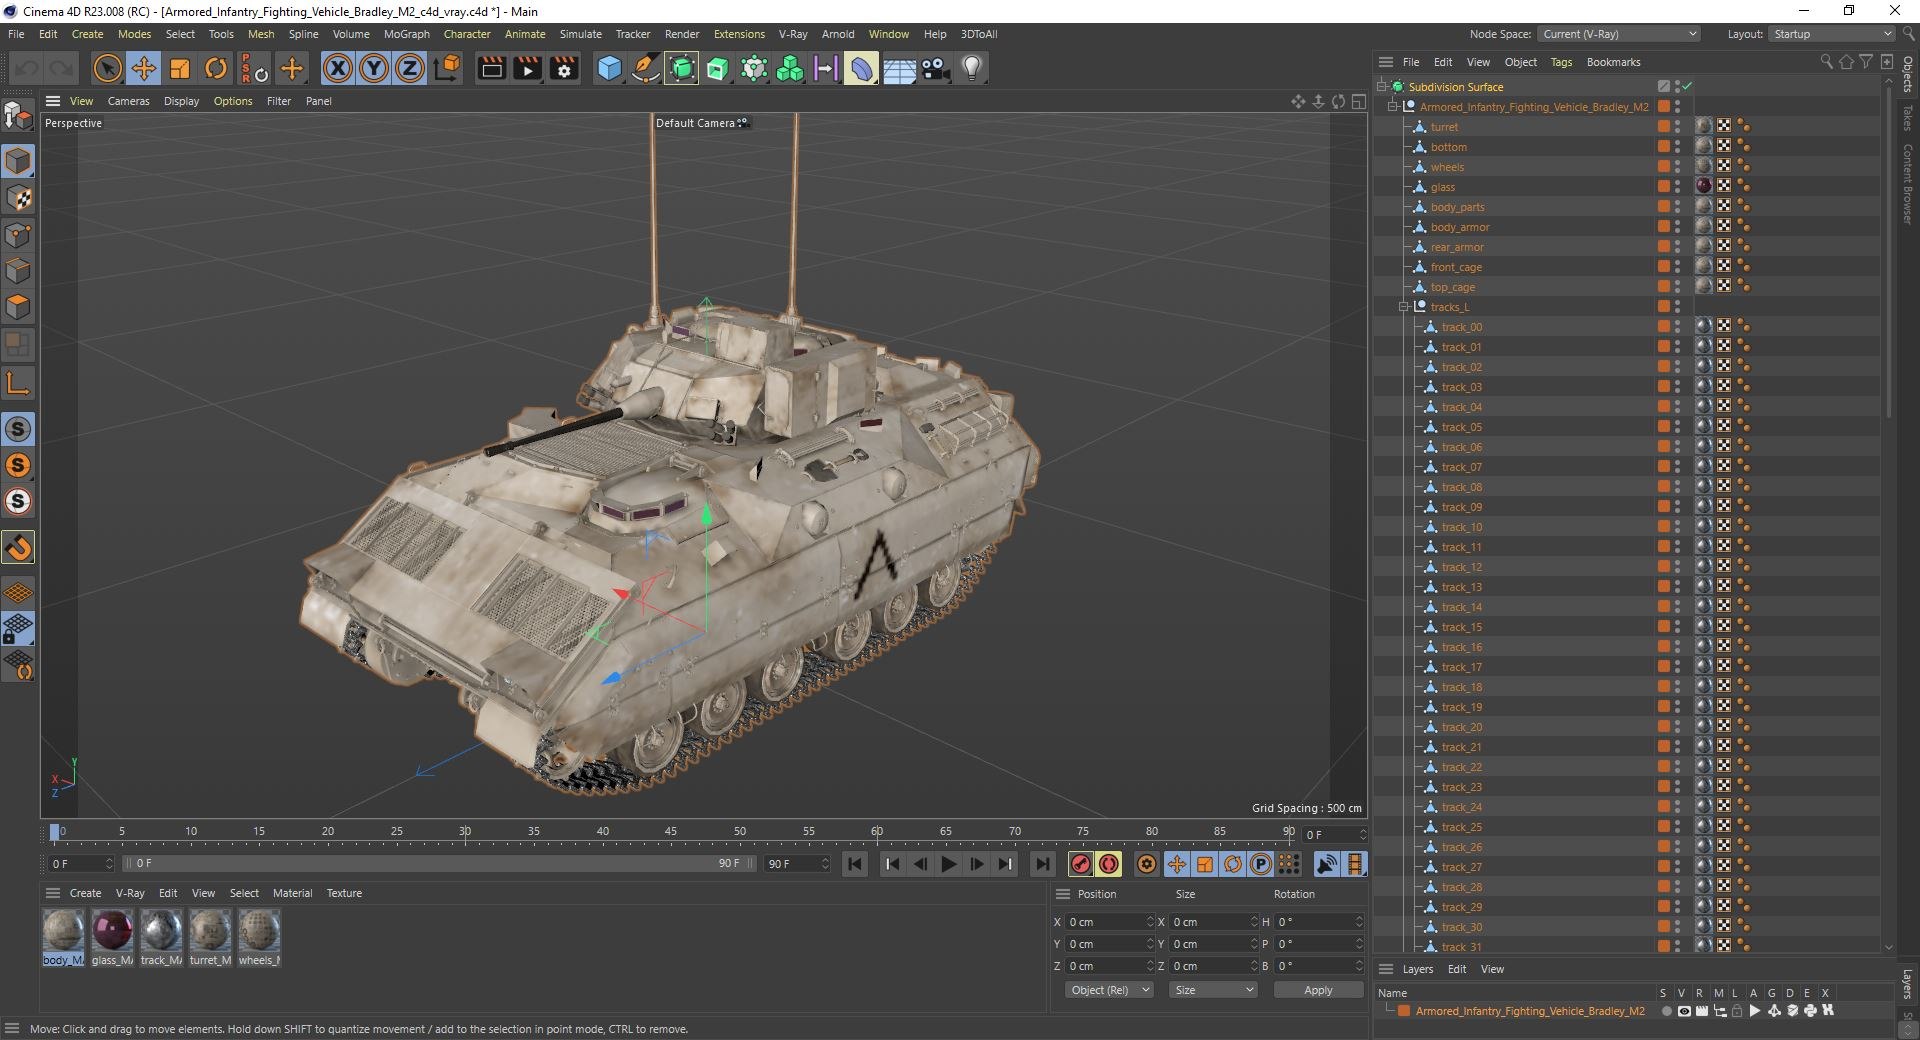1920x1040 pixels.
Task: Select the track_12 object
Action: pos(1462,567)
